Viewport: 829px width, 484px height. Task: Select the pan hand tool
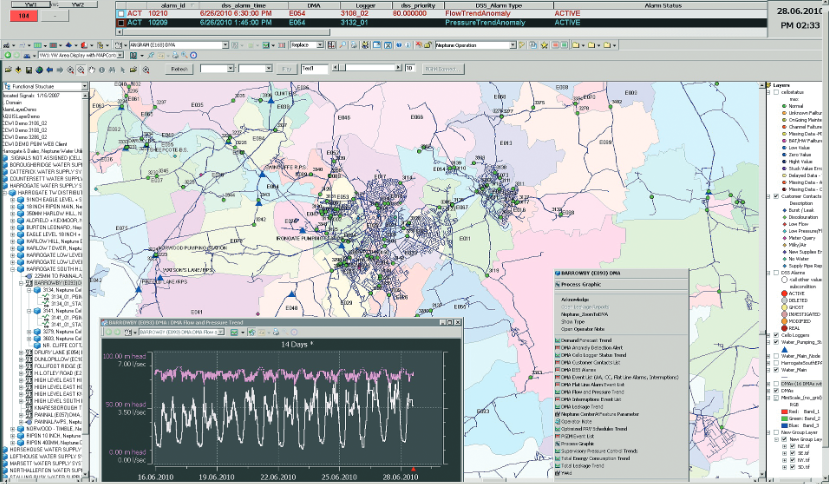click(91, 69)
